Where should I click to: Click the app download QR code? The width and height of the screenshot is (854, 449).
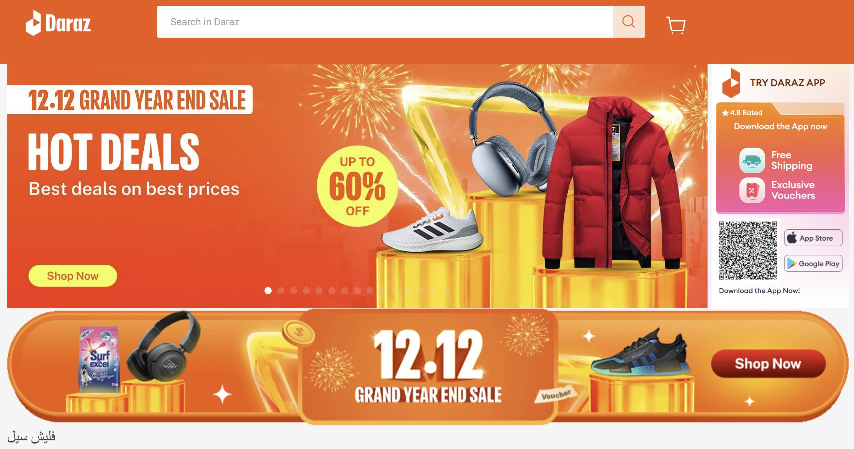[748, 250]
